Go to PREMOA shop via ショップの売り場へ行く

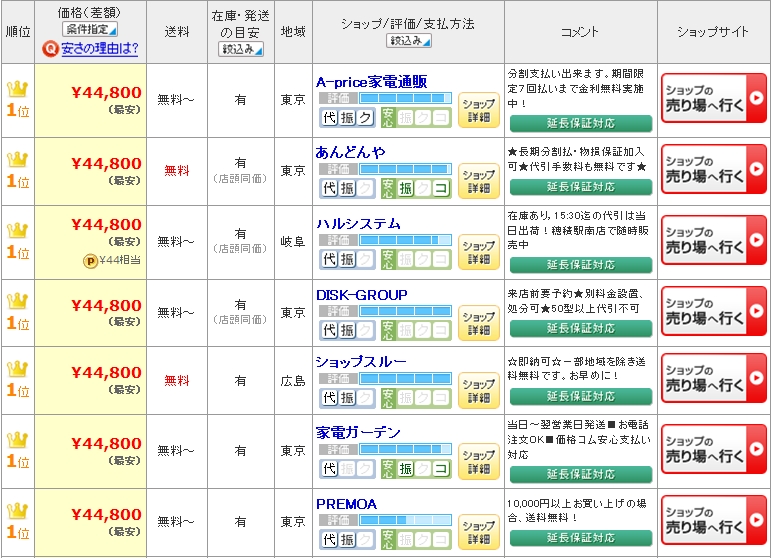714,520
